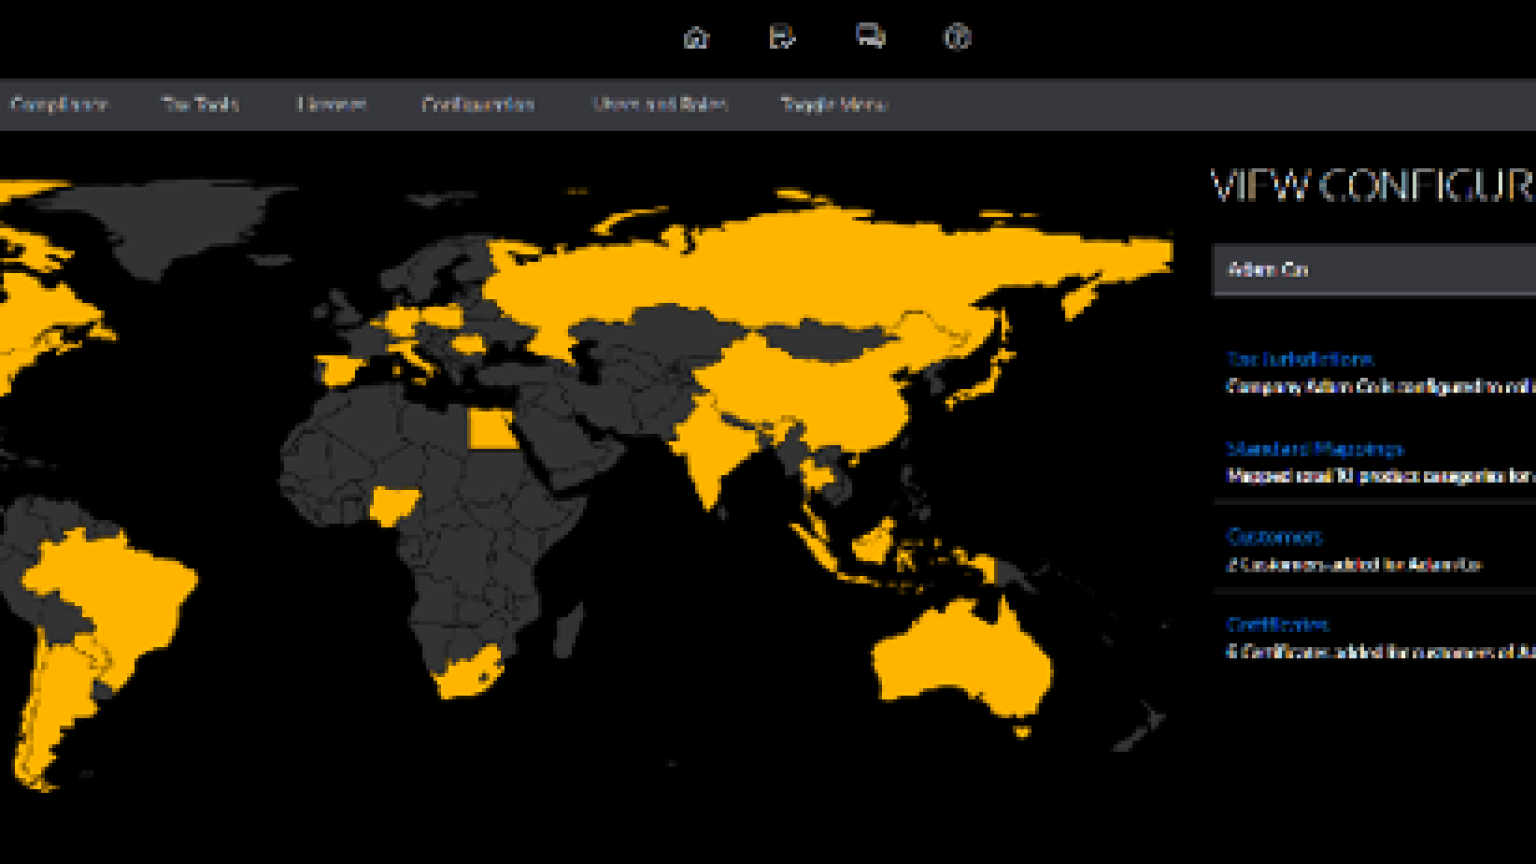Click the home icon in top bar
Screen dimensions: 1536x864
coord(696,38)
